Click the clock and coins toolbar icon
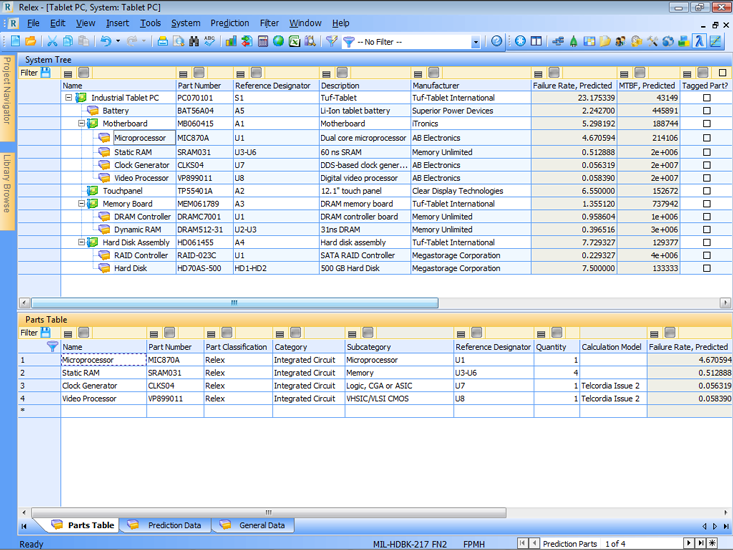 [636, 41]
